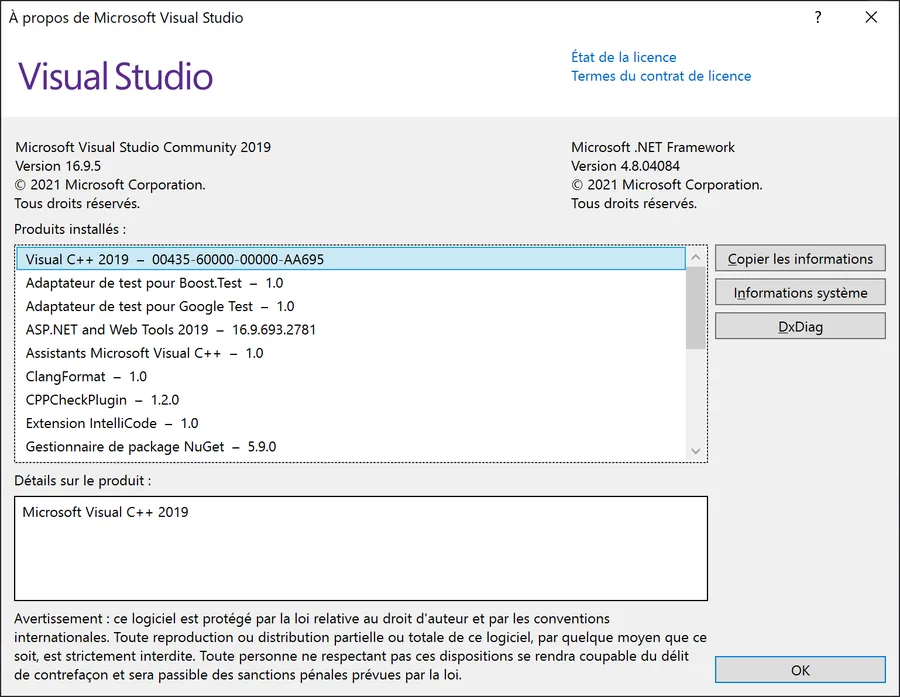Screen dimensions: 900x697
Task: Click the help question mark icon
Action: [818, 17]
